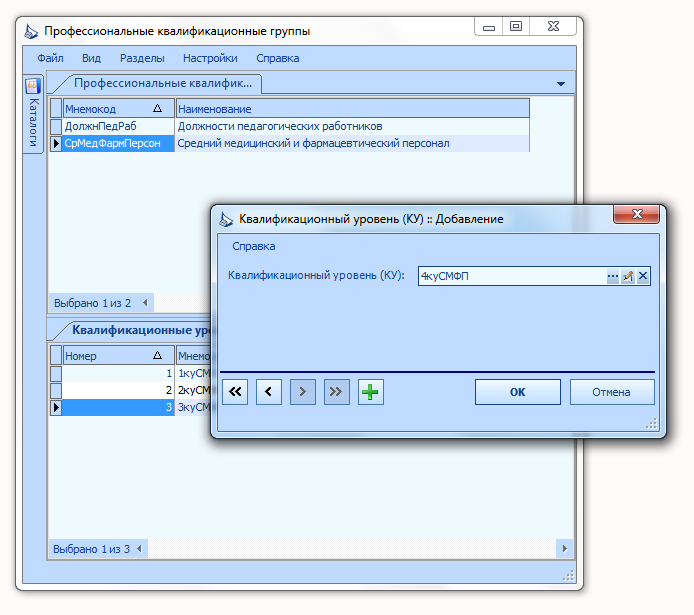694x615 pixels.
Task: Click the app icon in the main window title bar
Action: [31, 31]
